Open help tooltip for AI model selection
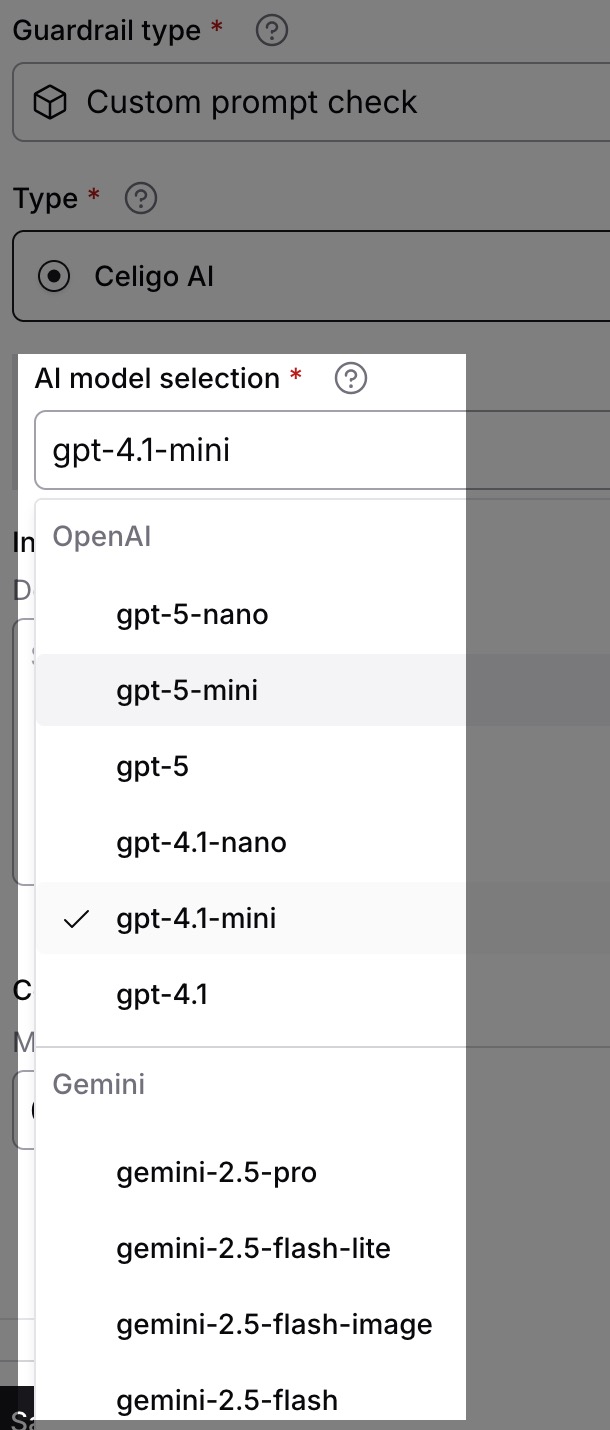 point(351,378)
